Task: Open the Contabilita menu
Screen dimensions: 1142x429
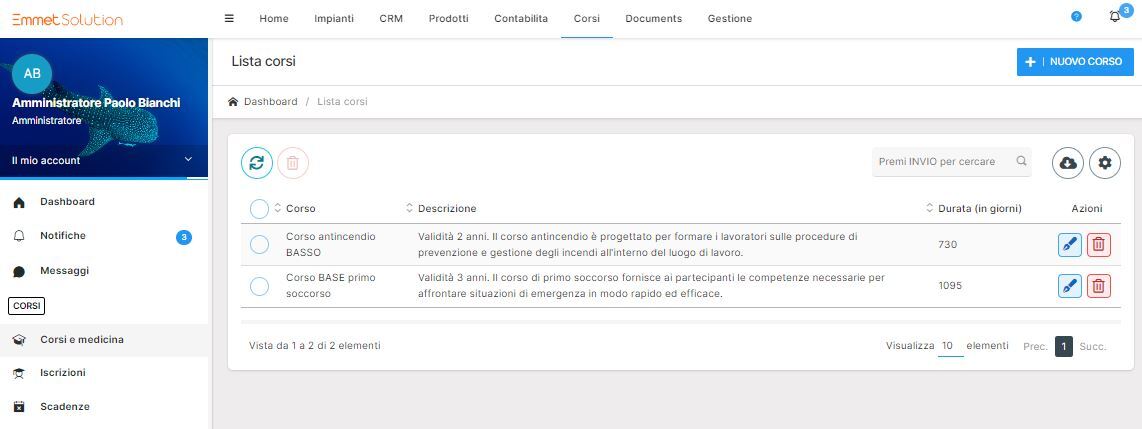Action: [x=520, y=18]
